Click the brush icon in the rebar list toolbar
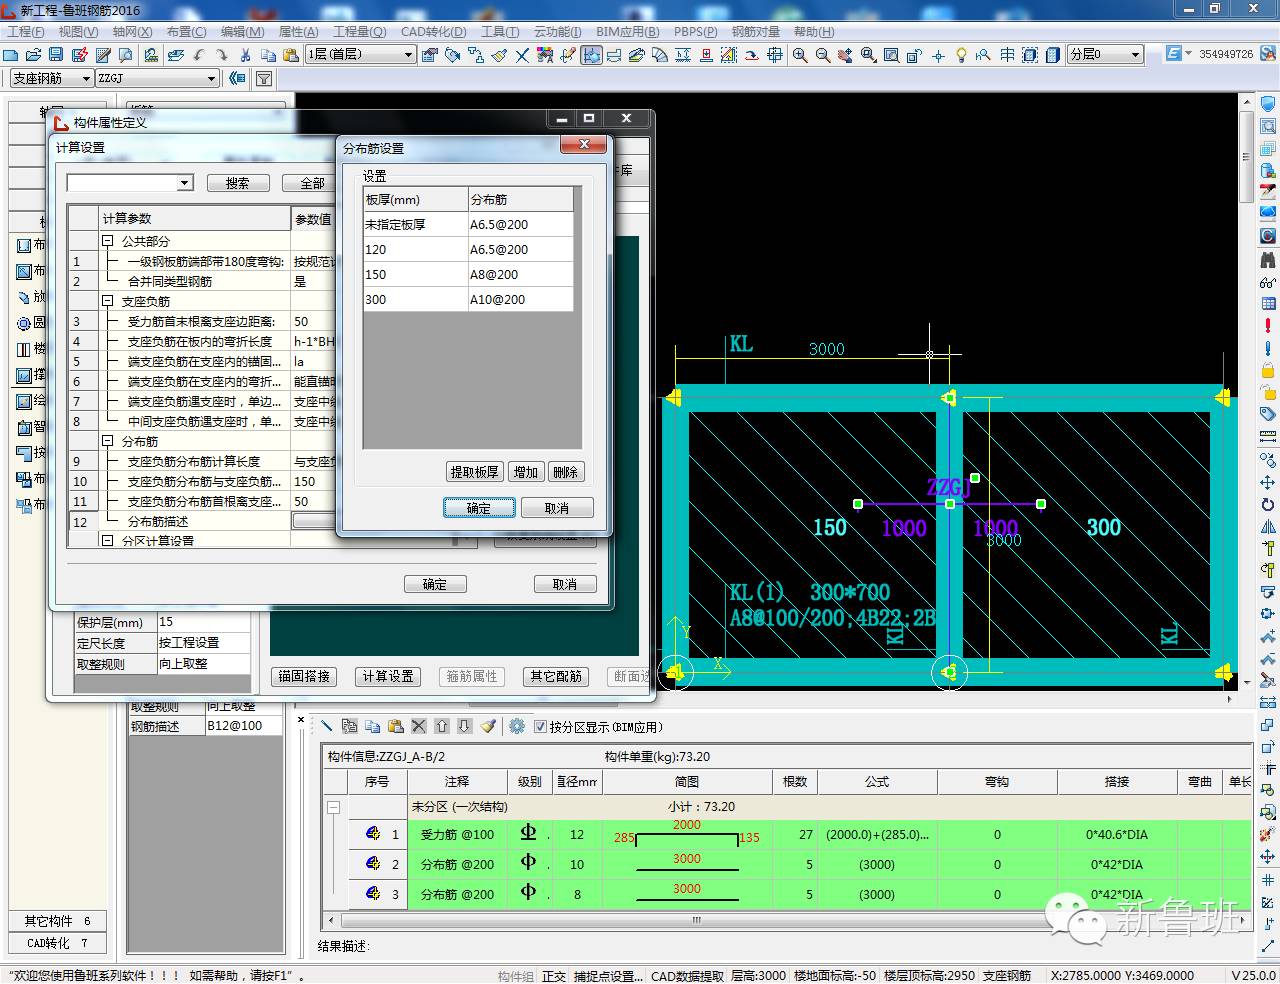Viewport: 1280px width, 984px height. [488, 727]
